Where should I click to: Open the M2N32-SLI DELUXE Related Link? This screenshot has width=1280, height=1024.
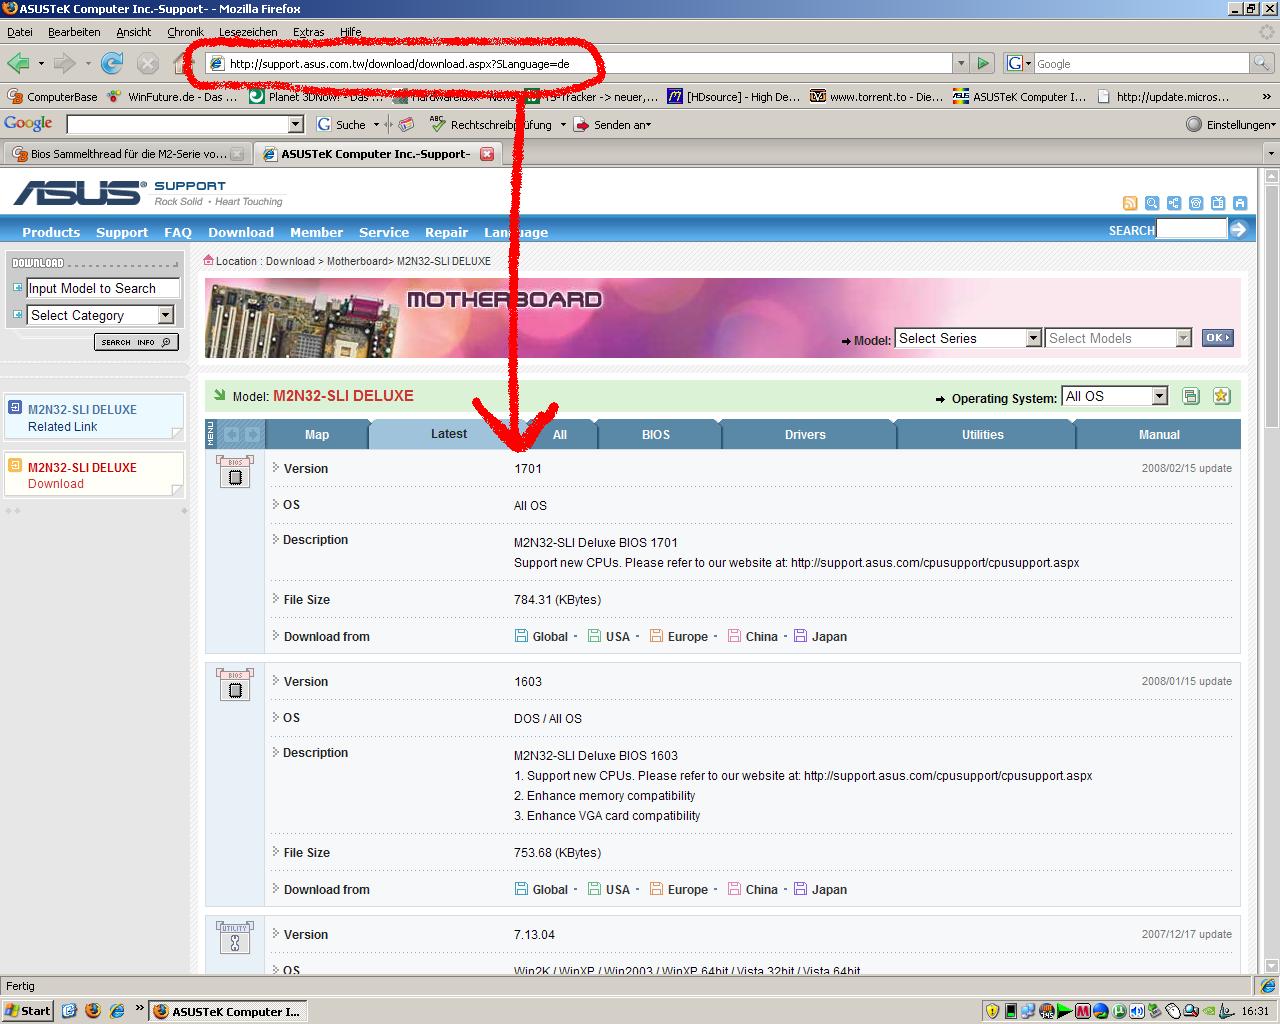[x=82, y=417]
